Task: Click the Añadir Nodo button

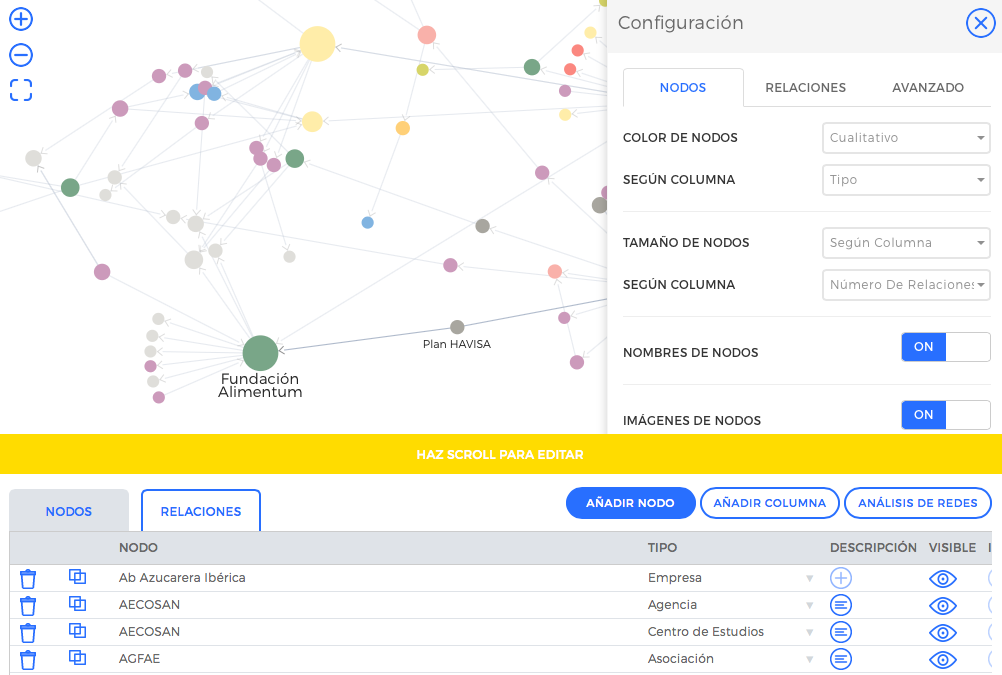Action: pos(630,503)
